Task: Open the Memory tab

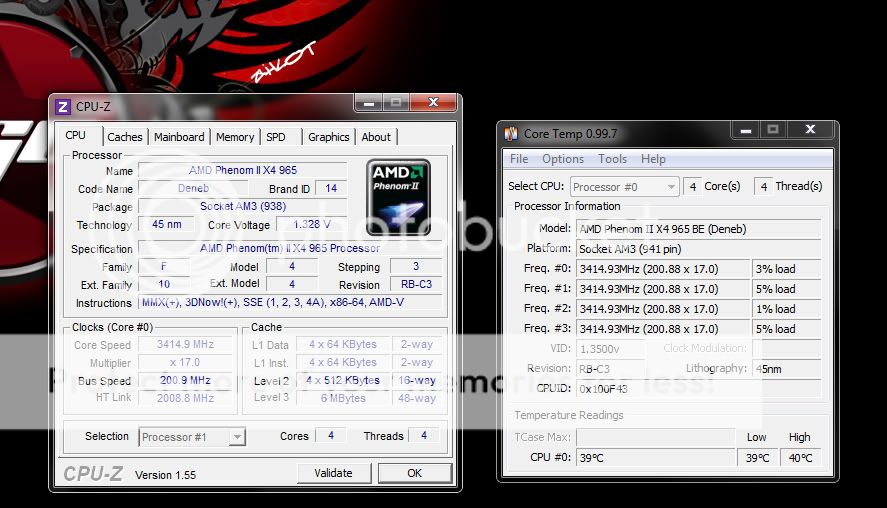Action: [235, 137]
